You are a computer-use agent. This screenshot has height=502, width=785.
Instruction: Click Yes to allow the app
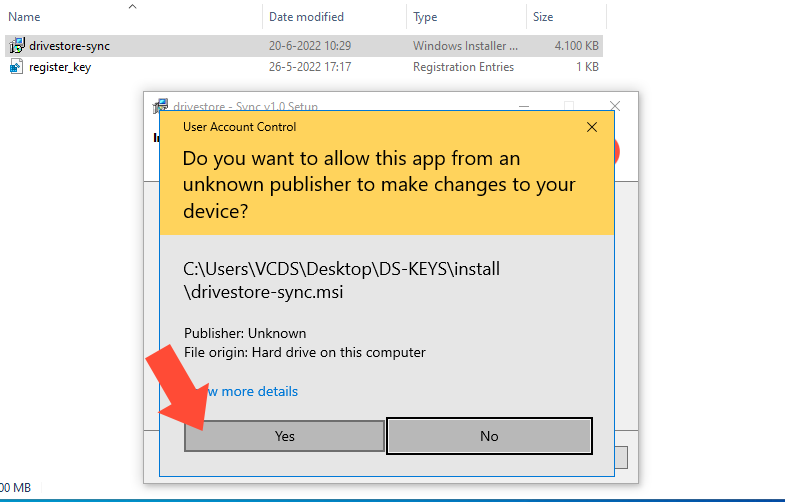pos(284,436)
